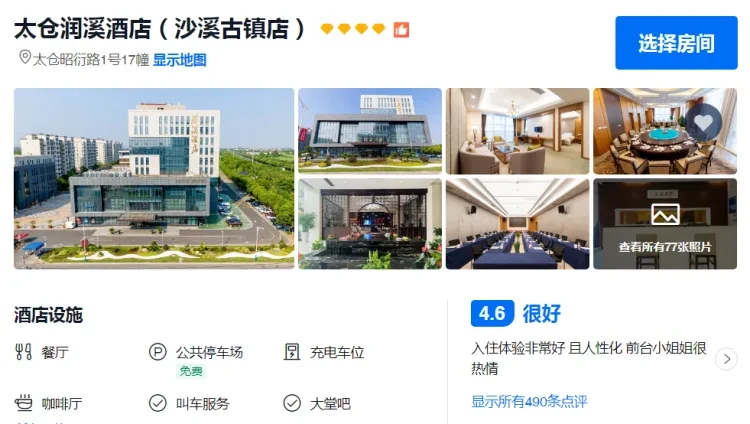
Task: Open the conference room thumbnail
Action: (x=518, y=223)
